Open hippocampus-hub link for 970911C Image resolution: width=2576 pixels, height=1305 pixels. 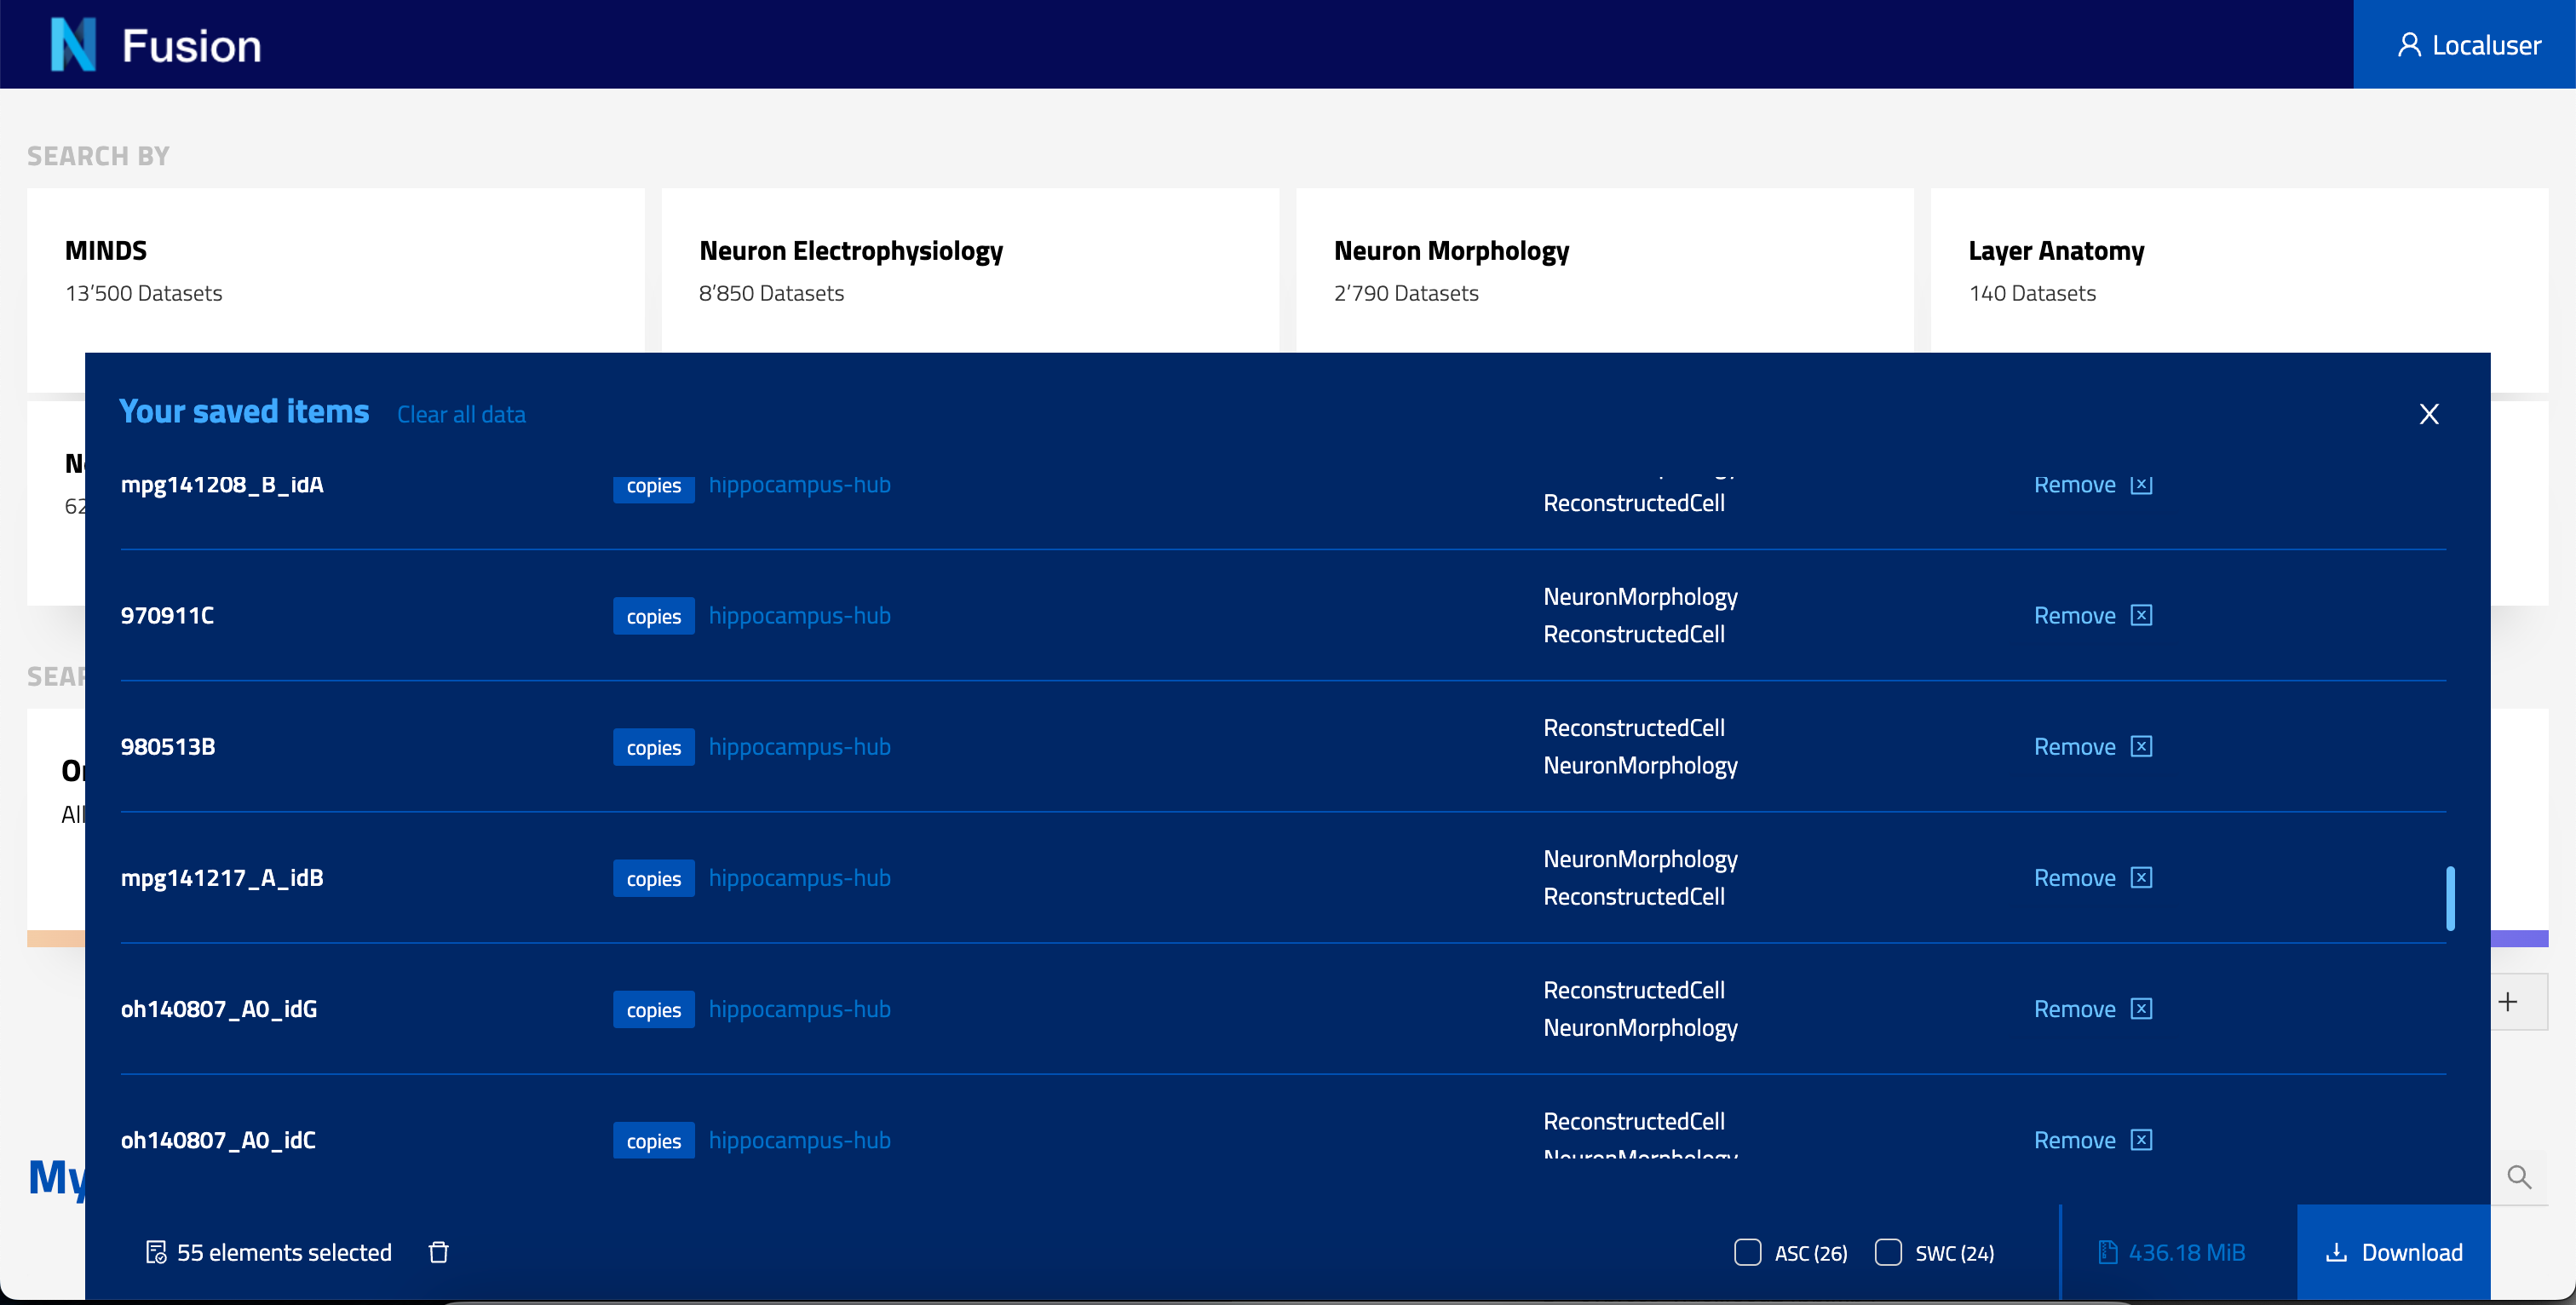pos(799,616)
